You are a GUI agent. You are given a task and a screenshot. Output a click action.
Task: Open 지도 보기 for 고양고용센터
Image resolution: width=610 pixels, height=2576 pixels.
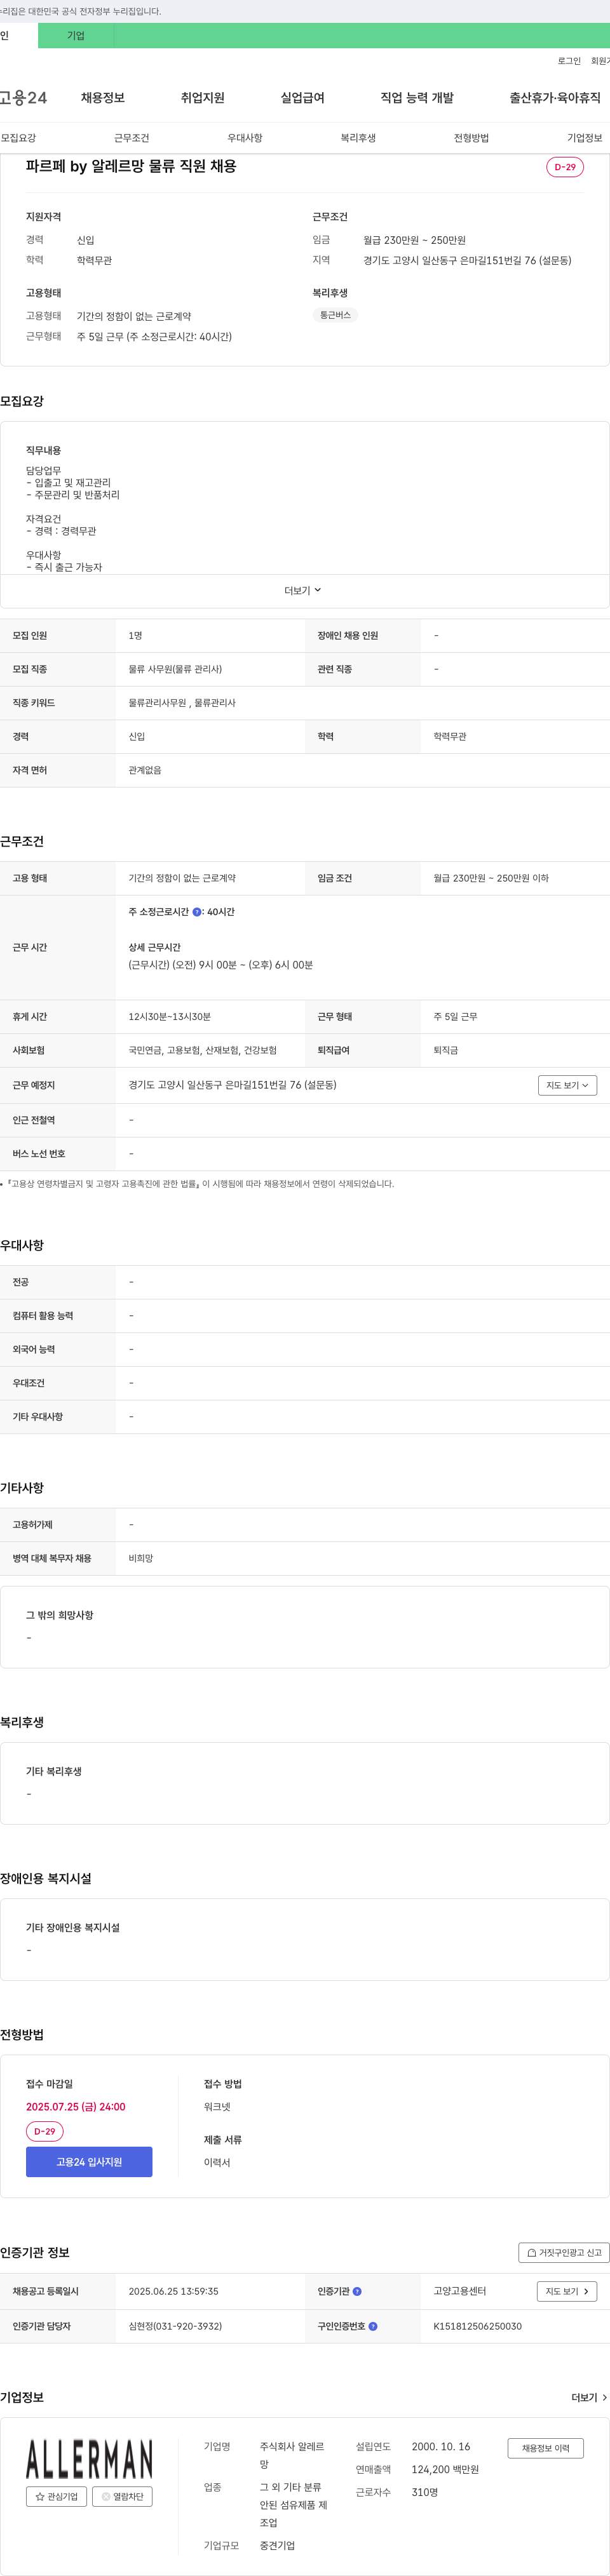point(567,2291)
